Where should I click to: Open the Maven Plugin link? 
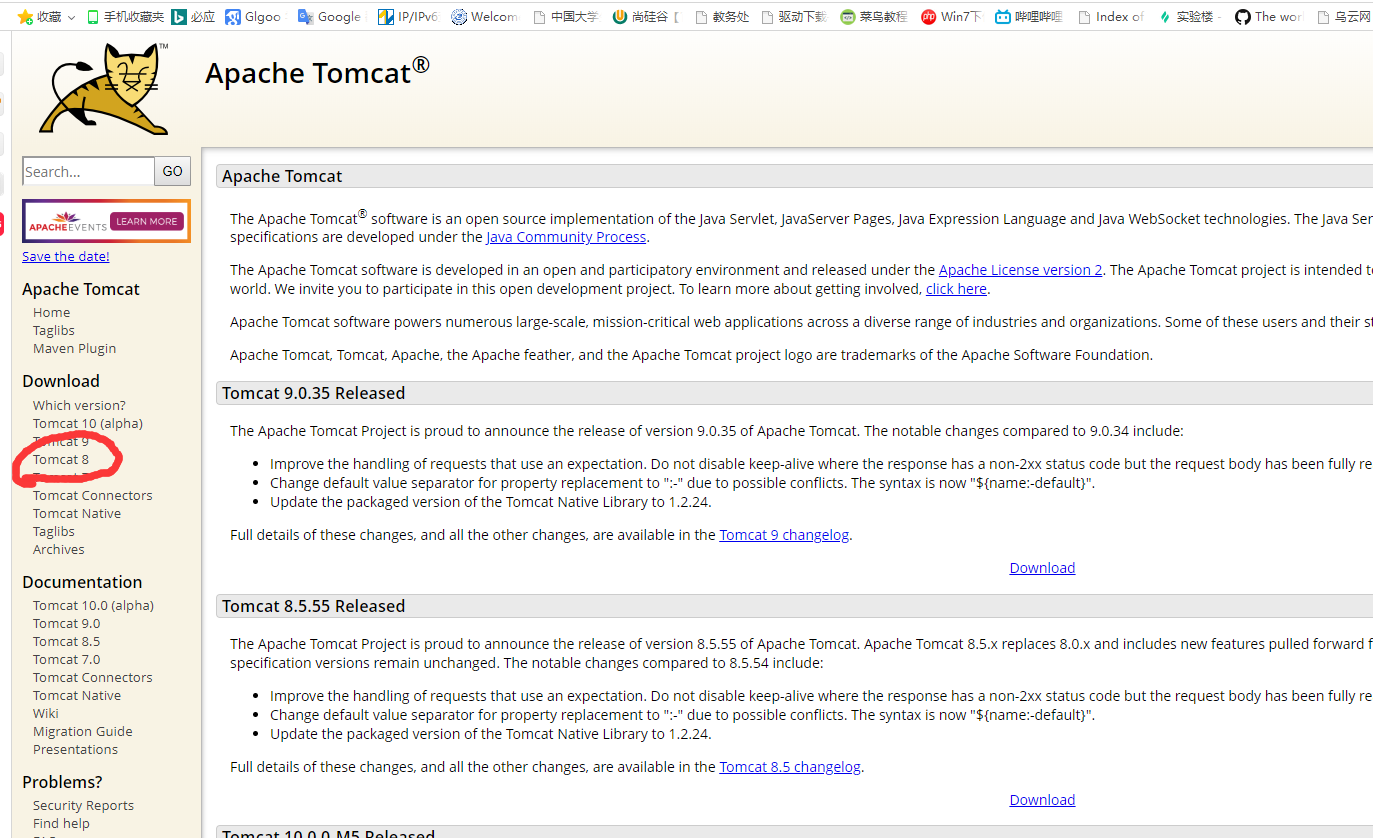[x=75, y=348]
